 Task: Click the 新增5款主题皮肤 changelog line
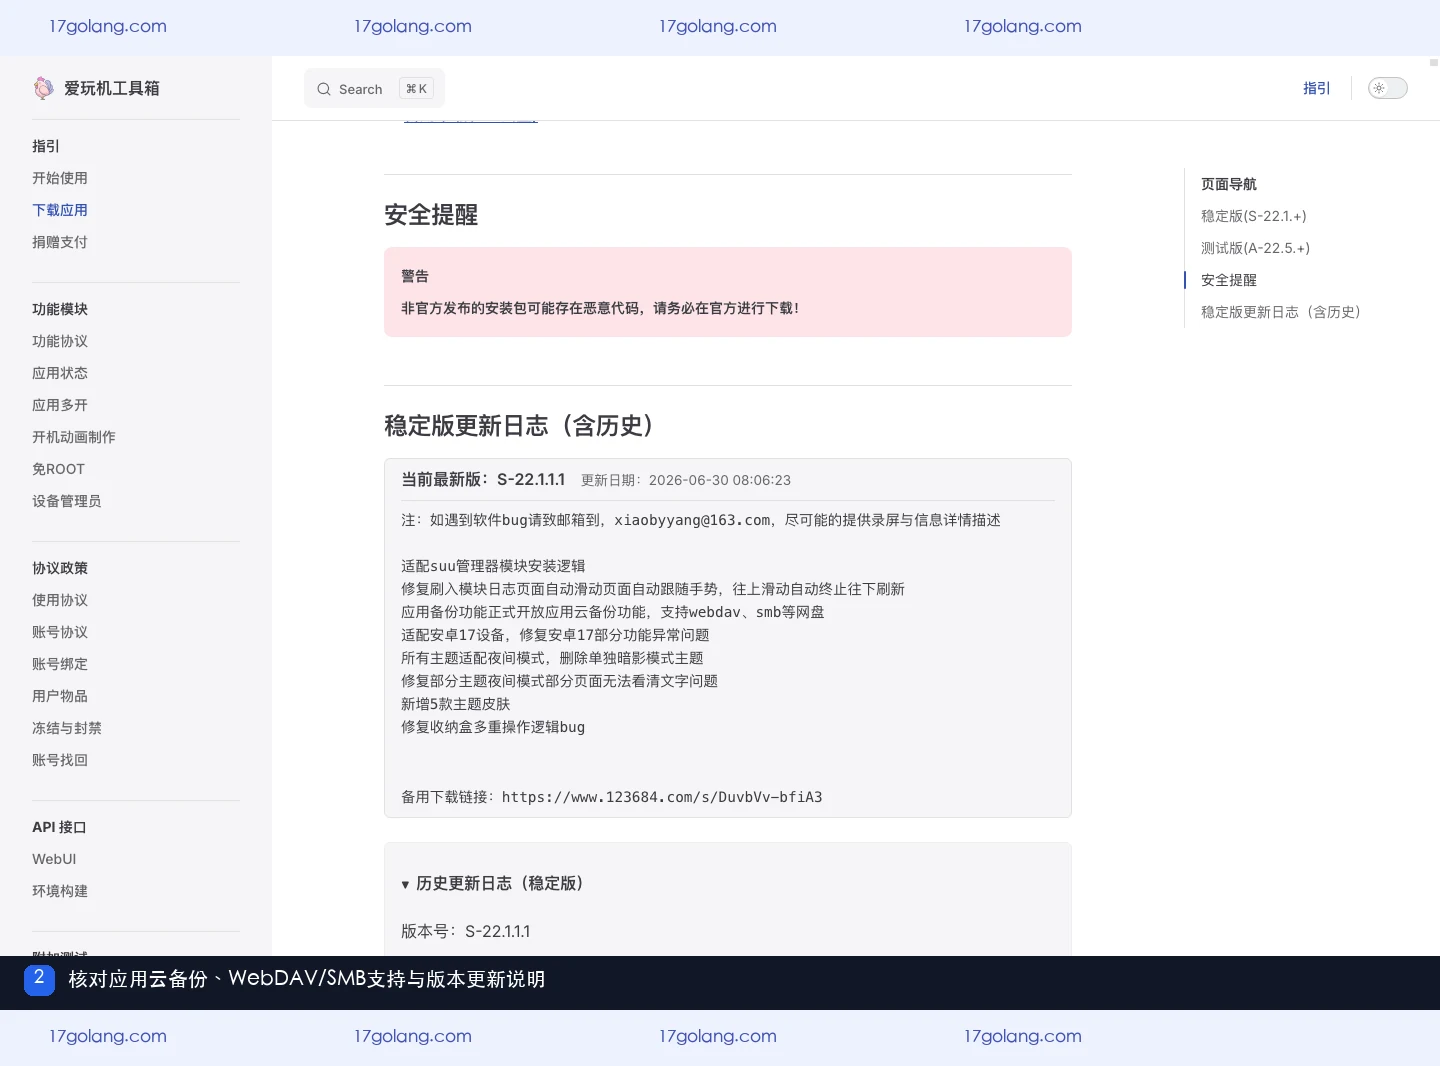tap(456, 704)
